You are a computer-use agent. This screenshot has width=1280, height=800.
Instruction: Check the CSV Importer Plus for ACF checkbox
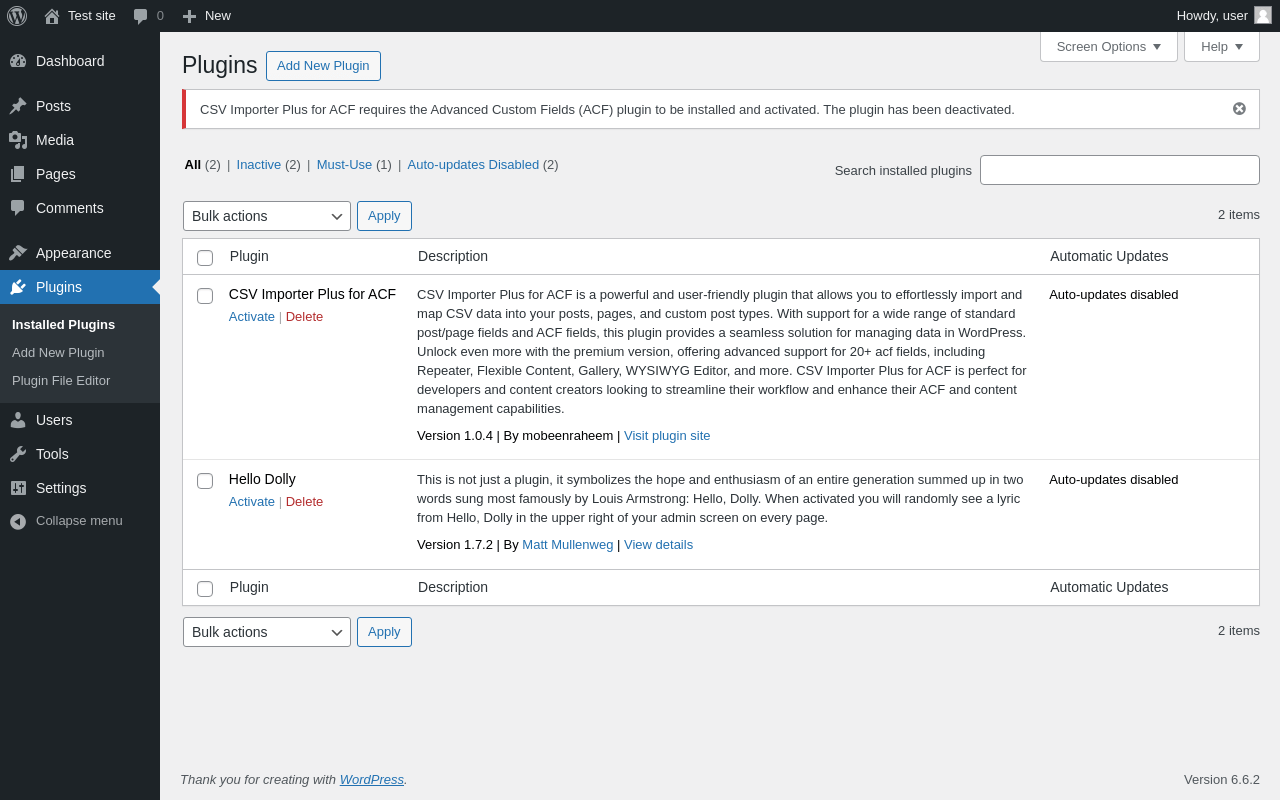205,296
